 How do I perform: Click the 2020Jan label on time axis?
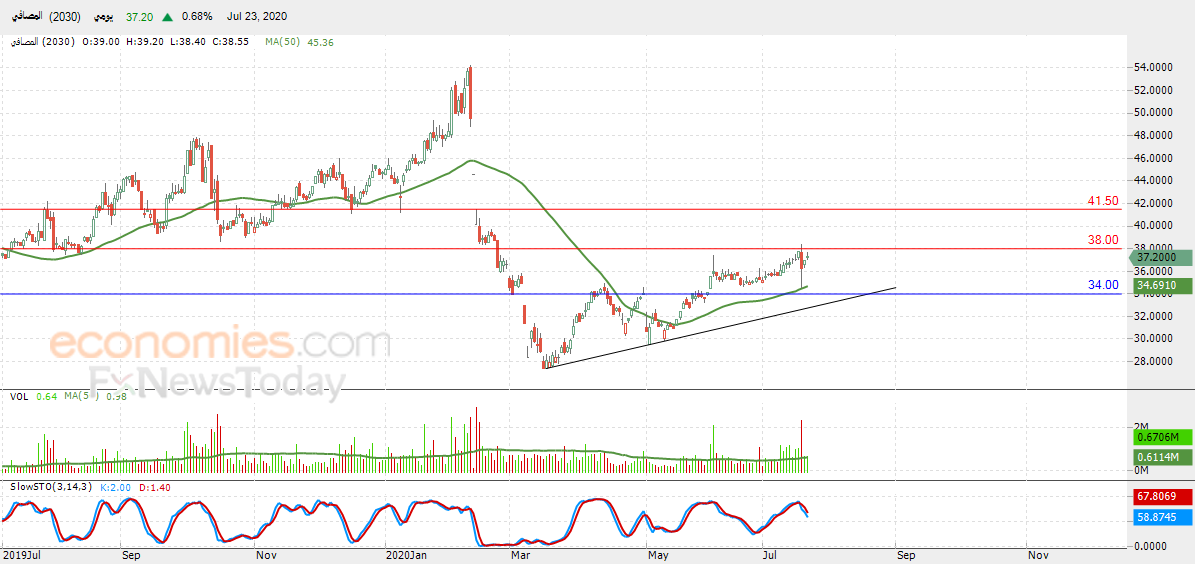point(405,554)
